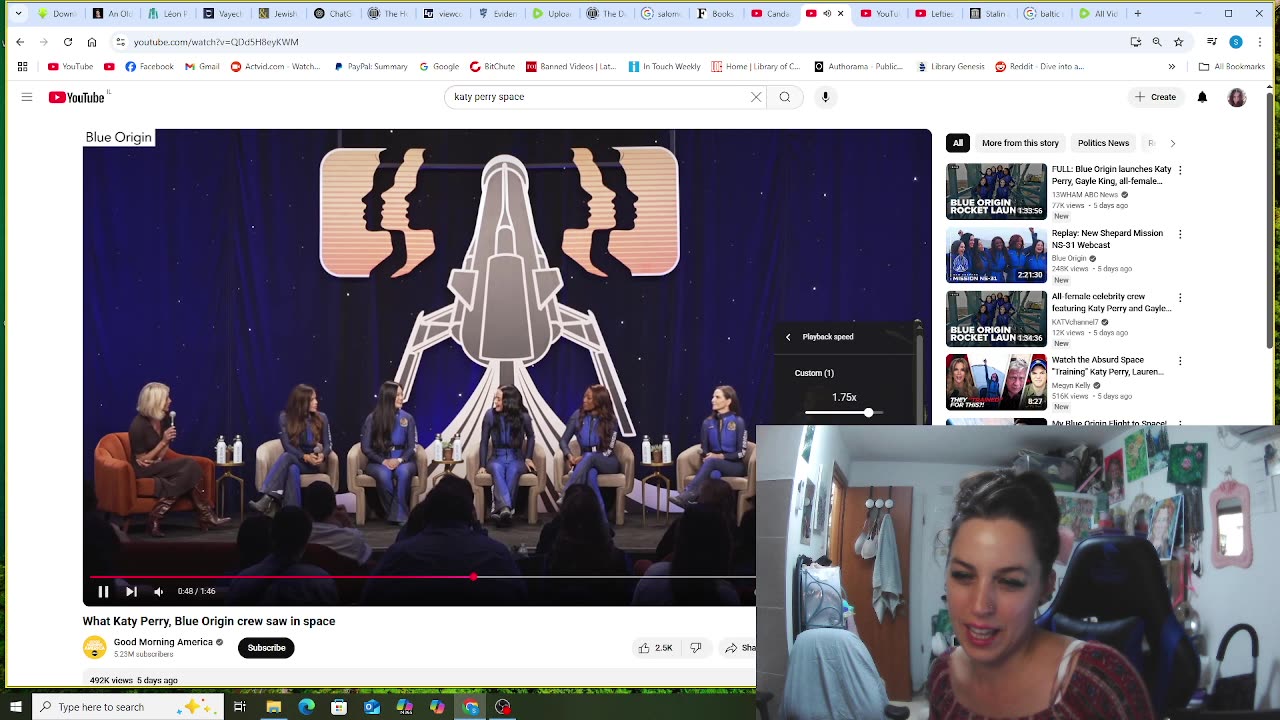This screenshot has height=720, width=1280.
Task: Reload the page
Action: (x=68, y=42)
